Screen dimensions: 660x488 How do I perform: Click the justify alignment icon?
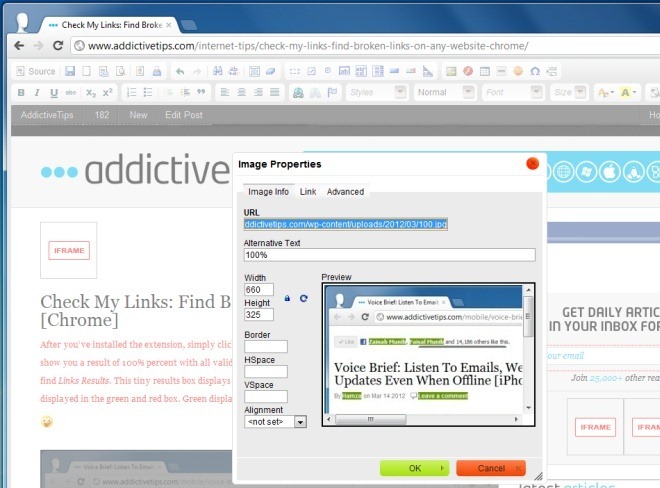coord(274,92)
